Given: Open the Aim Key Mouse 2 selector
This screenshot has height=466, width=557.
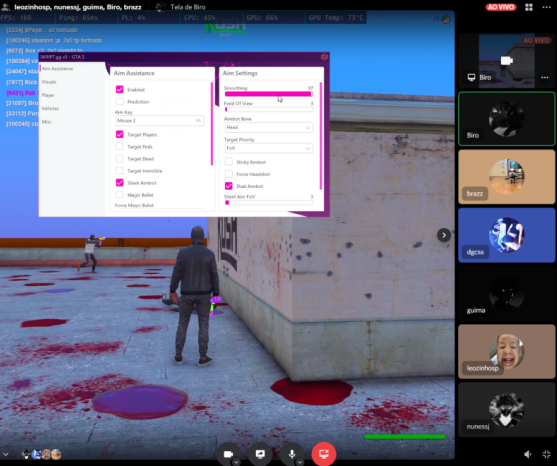Looking at the screenshot, I should pyautogui.click(x=159, y=121).
